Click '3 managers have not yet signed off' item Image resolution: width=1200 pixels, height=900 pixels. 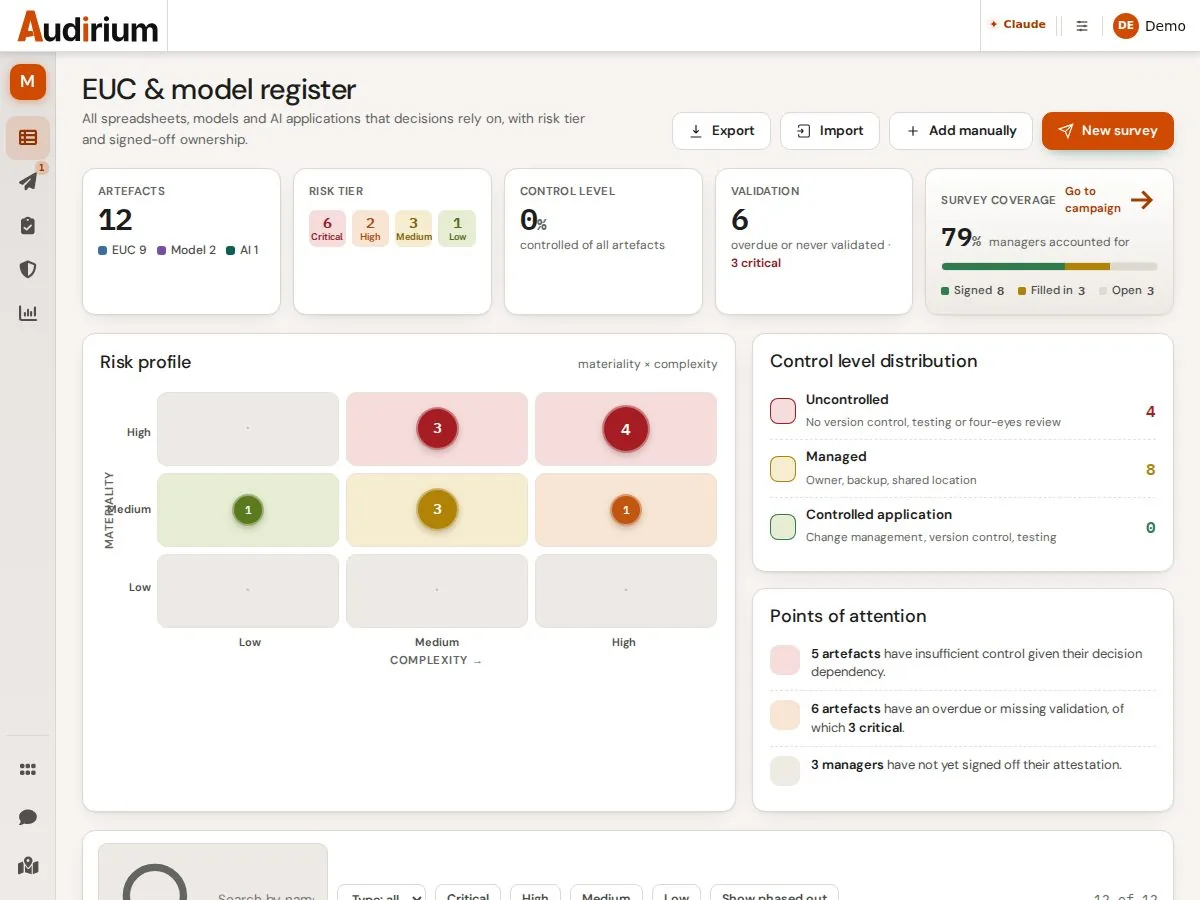pos(963,770)
